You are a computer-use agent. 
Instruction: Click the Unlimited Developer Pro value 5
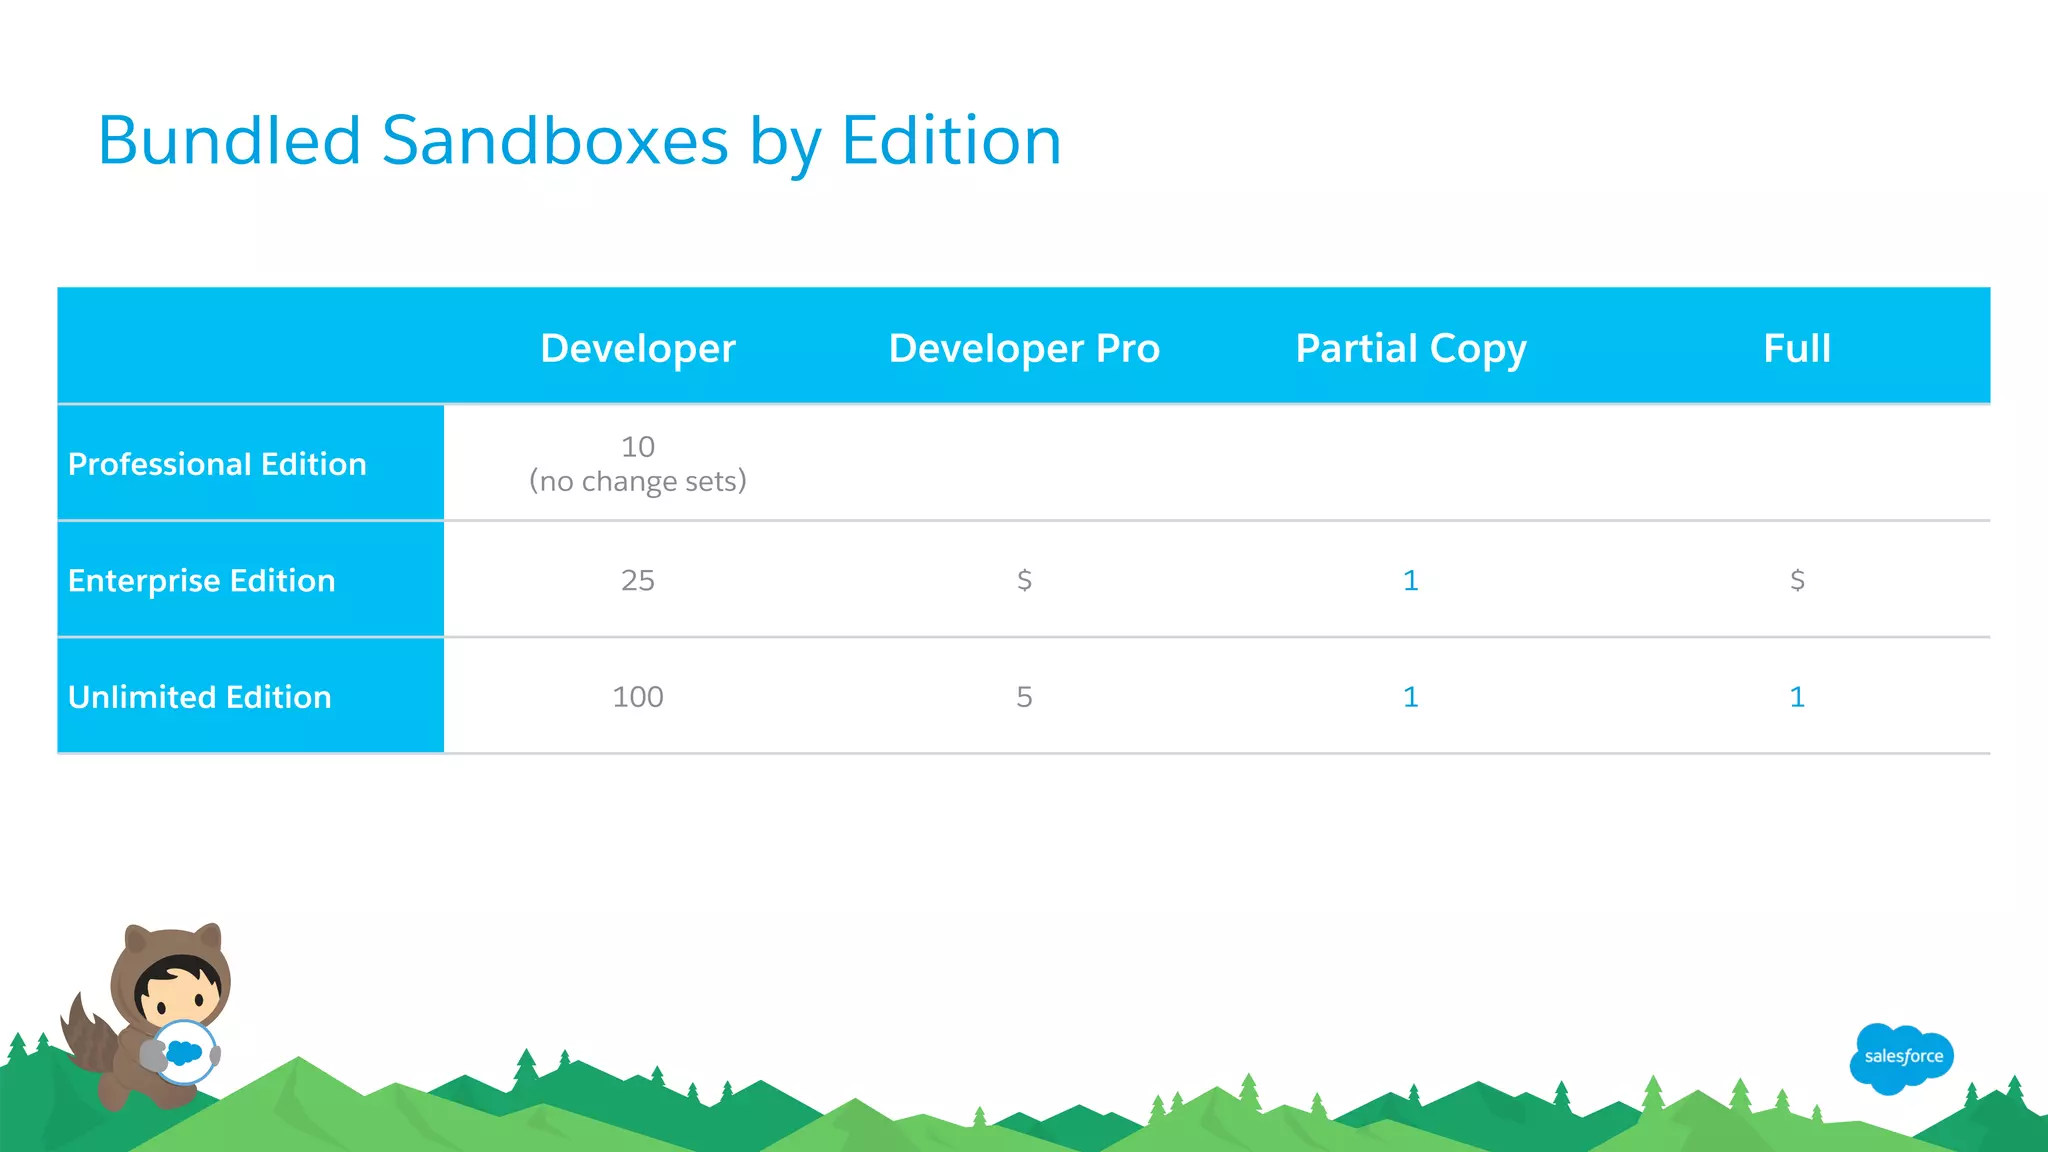tap(1024, 697)
